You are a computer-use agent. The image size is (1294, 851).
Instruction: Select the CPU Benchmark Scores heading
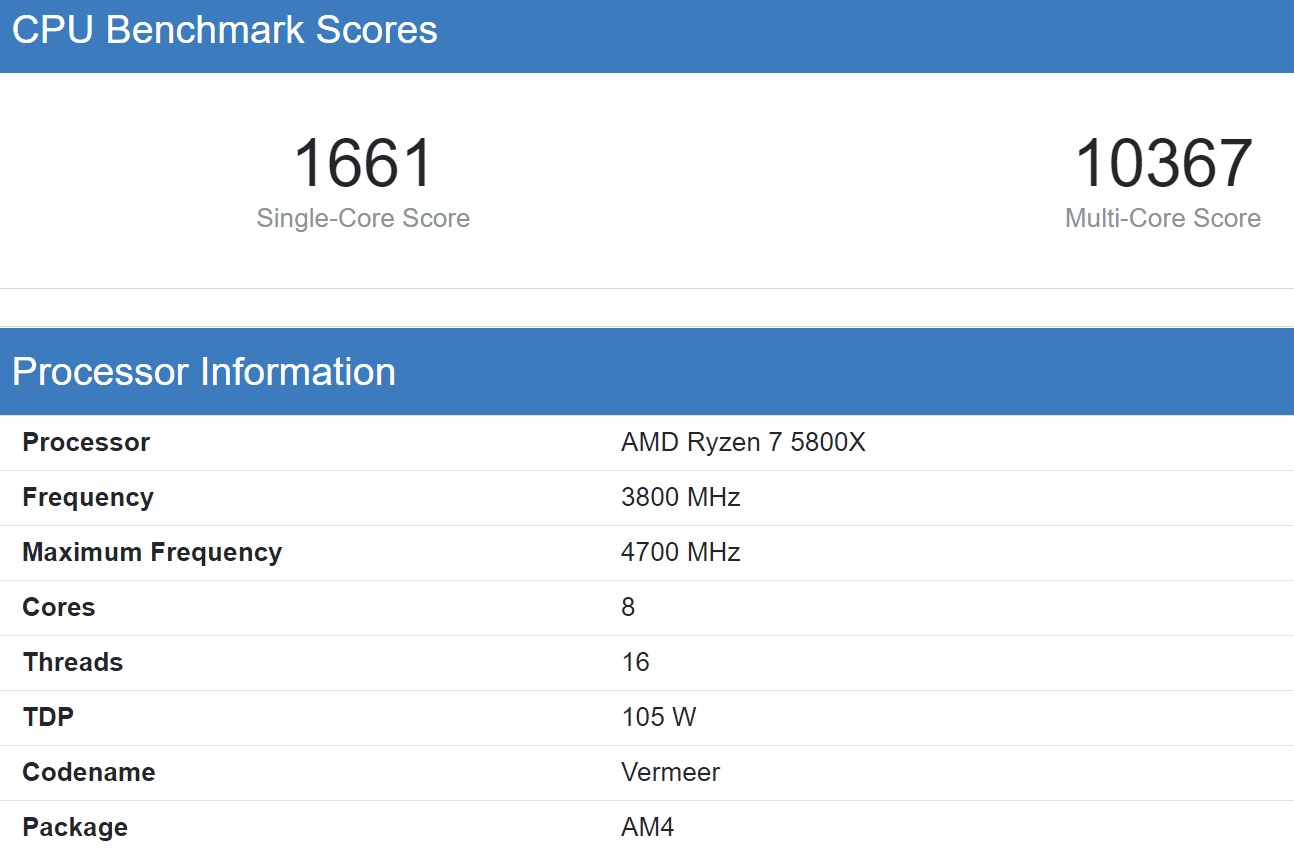[x=225, y=30]
